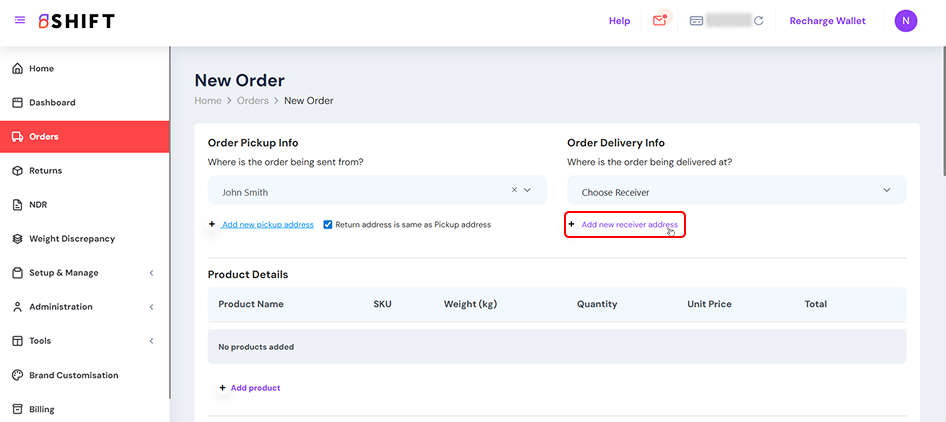Go to NDR in the sidebar
946x422 pixels.
(x=38, y=205)
